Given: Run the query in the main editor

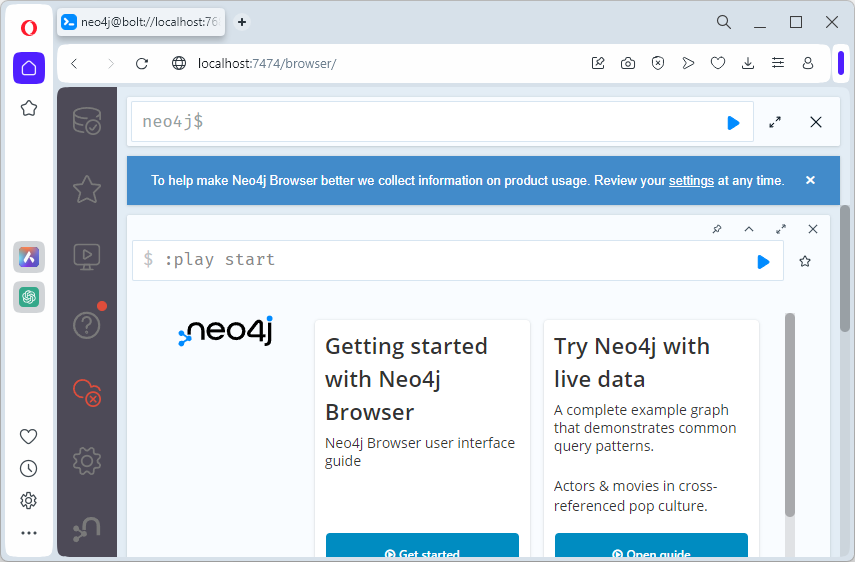Looking at the screenshot, I should click(733, 123).
